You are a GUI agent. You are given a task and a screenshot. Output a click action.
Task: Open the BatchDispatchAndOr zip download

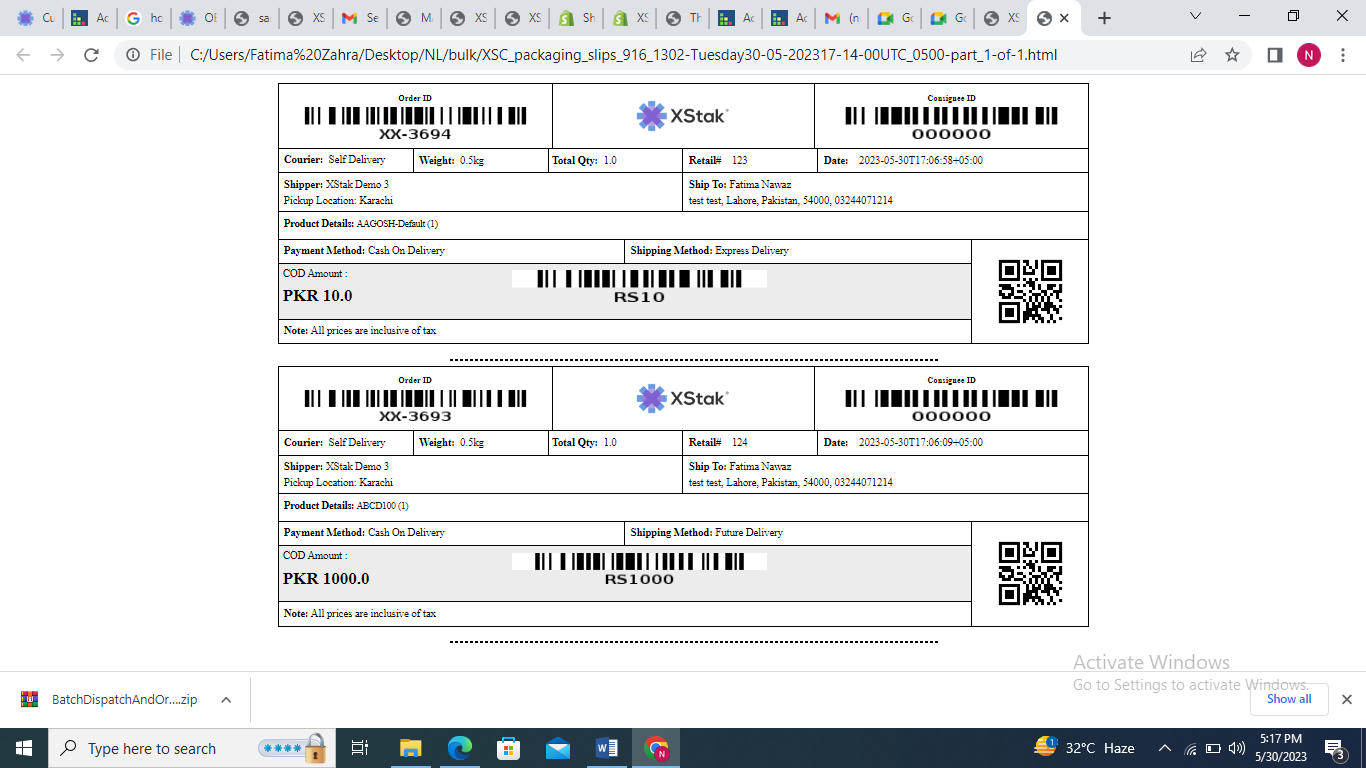(x=110, y=700)
